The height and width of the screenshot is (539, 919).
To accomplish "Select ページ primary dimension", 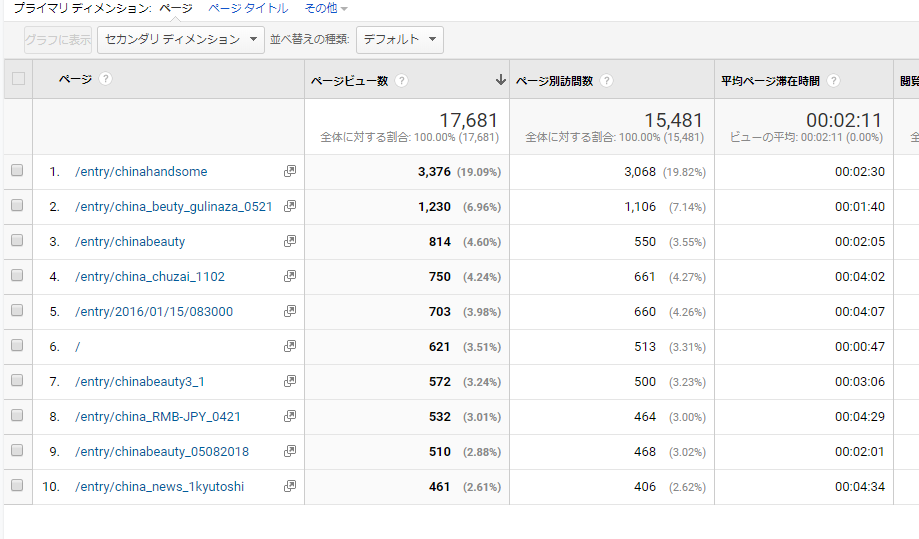I will (176, 8).
